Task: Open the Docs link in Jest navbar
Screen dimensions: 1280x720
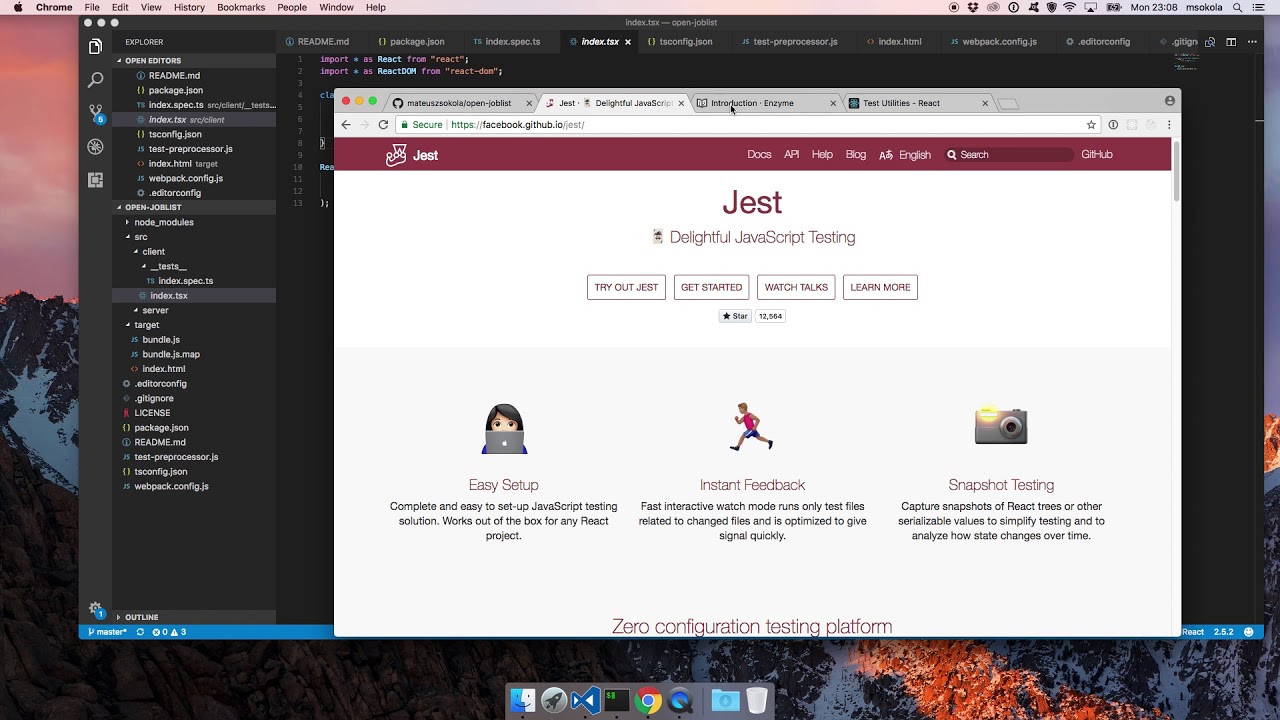Action: [x=759, y=155]
